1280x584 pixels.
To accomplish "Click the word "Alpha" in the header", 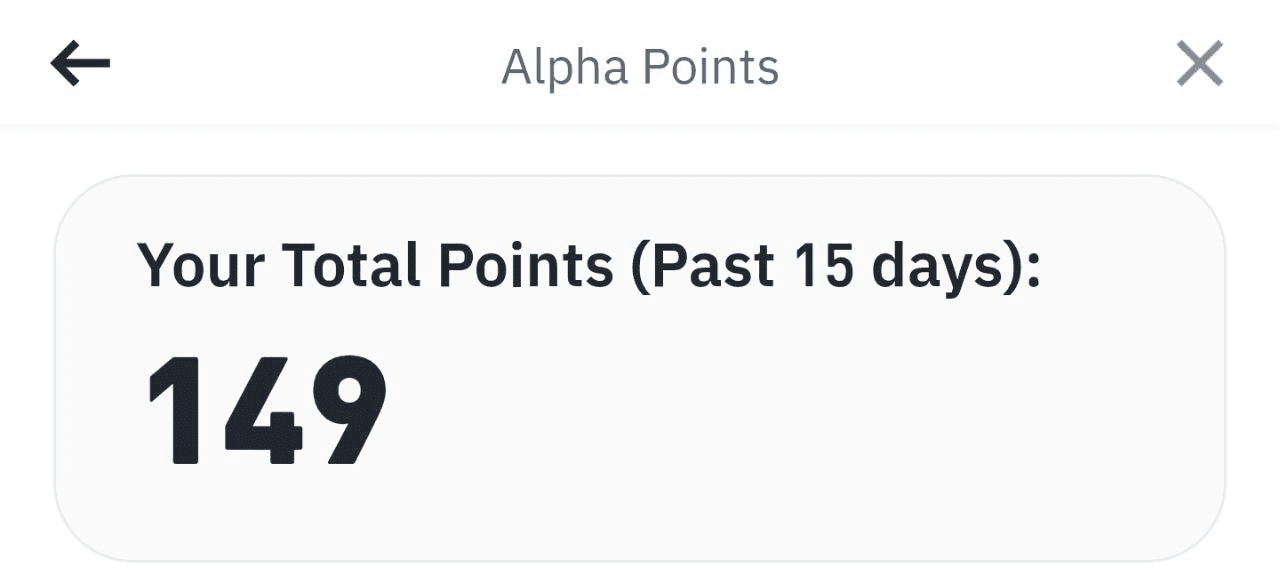I will tap(565, 67).
